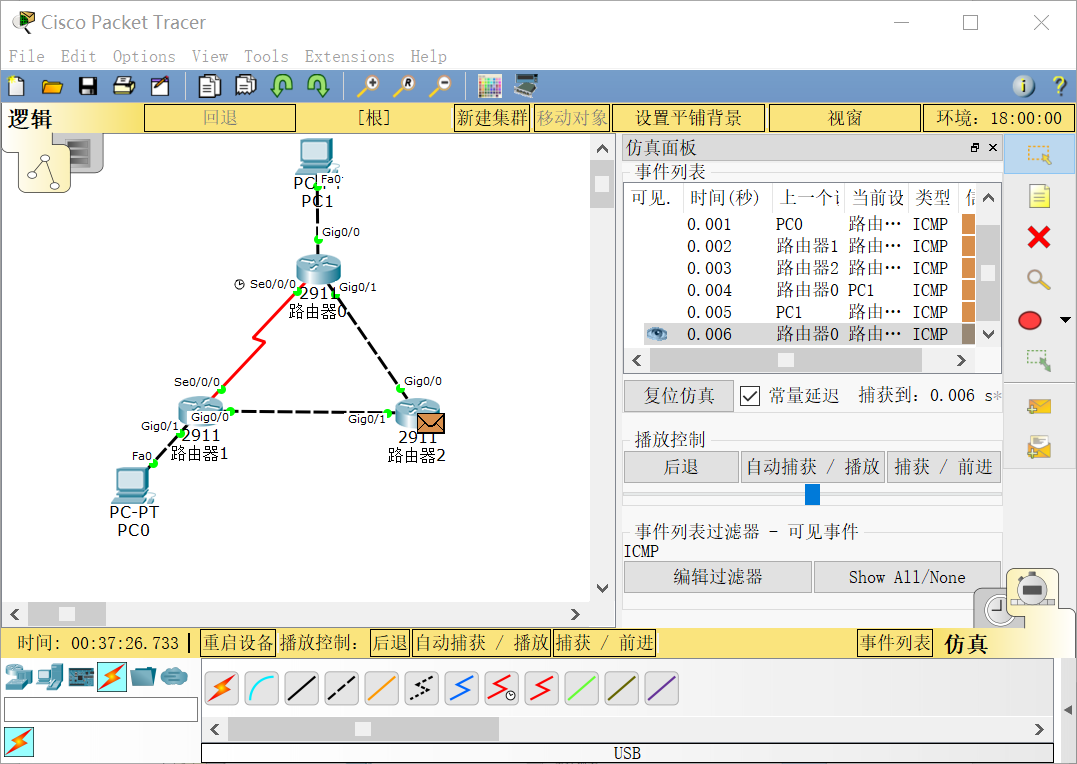Click the Zoom Out magnifier icon
Screen dimensions: 1077x764
440,87
